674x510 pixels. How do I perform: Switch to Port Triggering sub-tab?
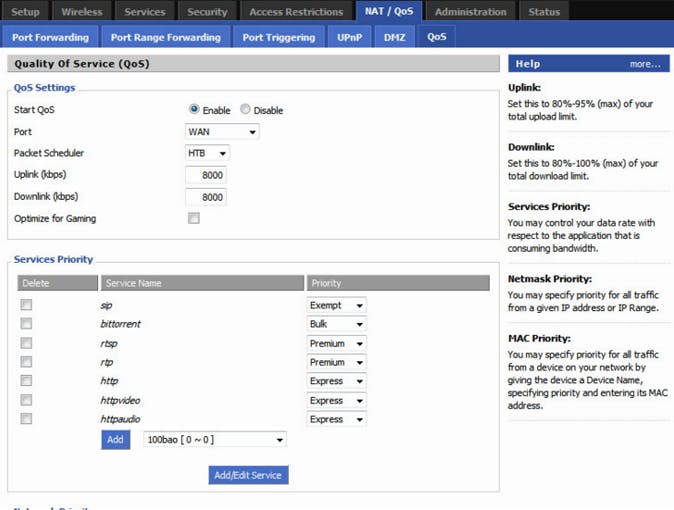pos(279,37)
